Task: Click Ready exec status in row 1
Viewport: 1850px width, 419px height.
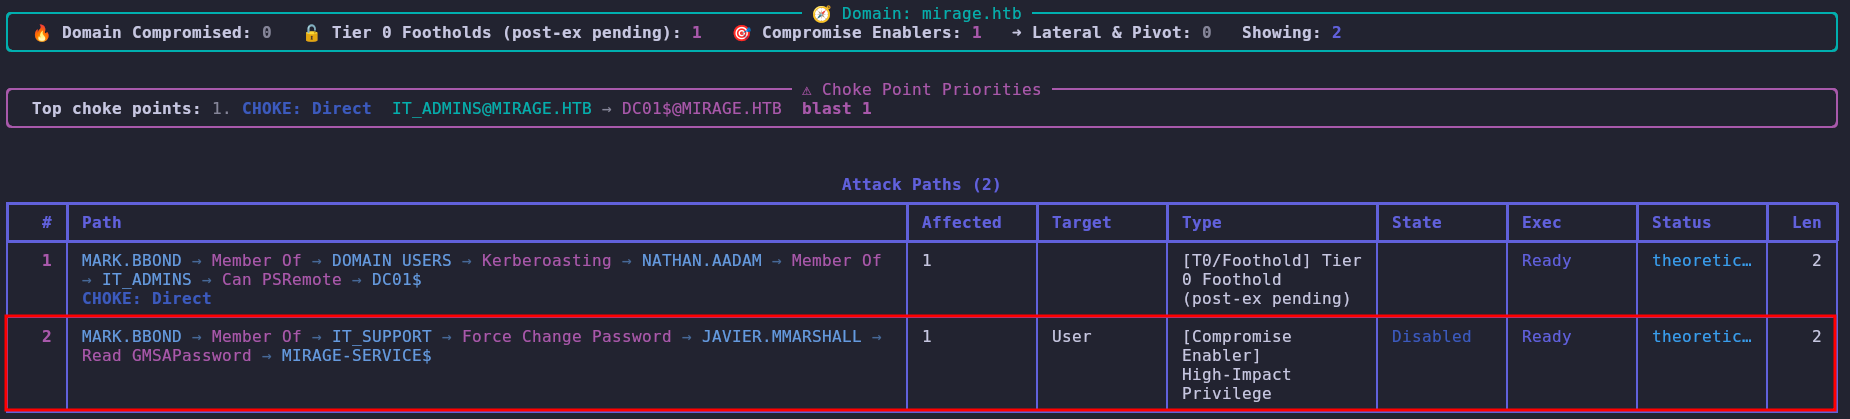Action: [1546, 261]
